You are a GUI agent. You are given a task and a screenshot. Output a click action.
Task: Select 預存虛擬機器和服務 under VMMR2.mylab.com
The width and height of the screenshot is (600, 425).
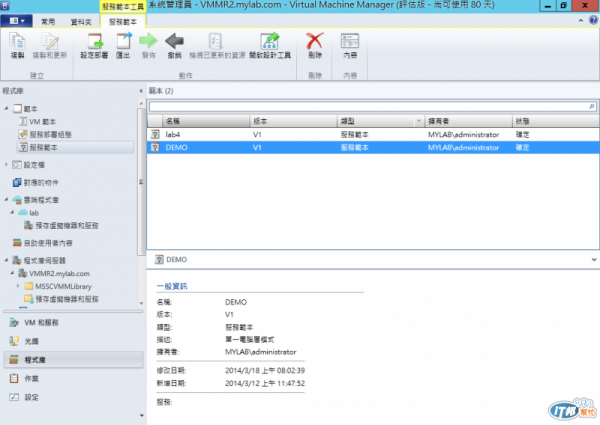[67, 299]
